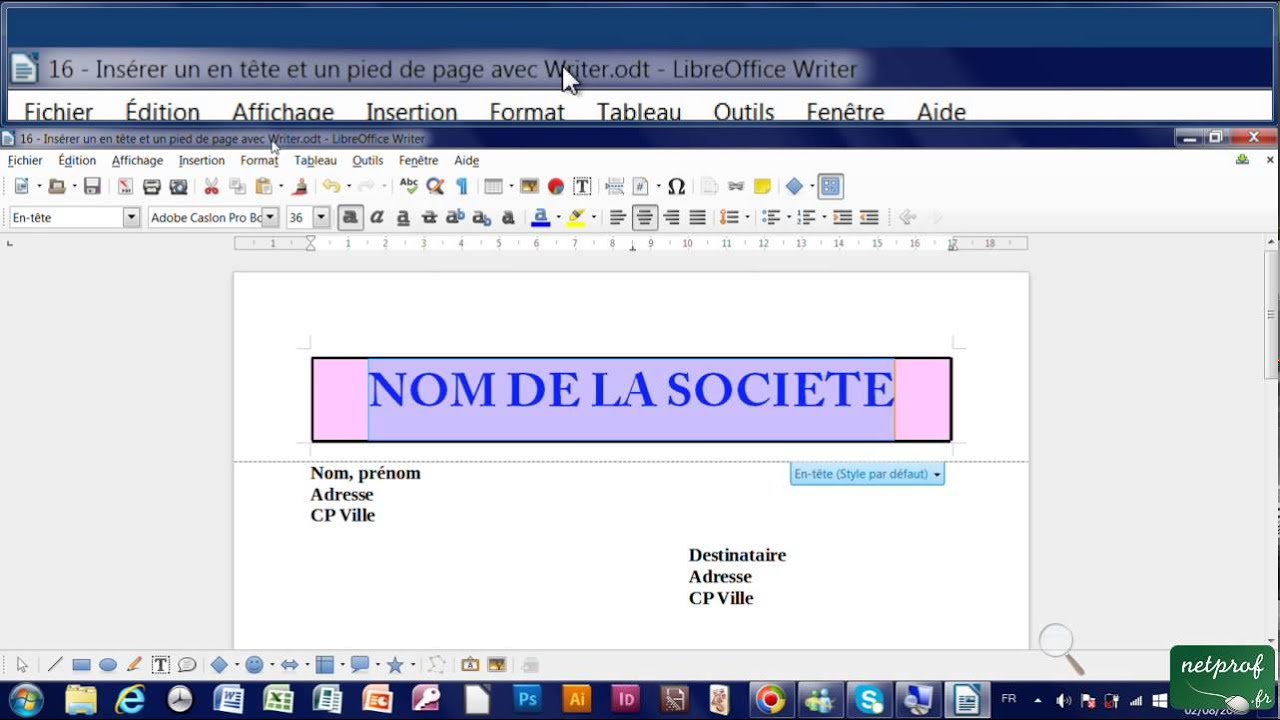The width and height of the screenshot is (1280, 720).
Task: Toggle formatting marks with the pilcrow icon
Action: pos(461,186)
